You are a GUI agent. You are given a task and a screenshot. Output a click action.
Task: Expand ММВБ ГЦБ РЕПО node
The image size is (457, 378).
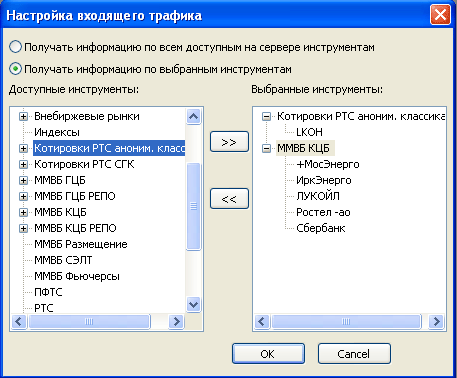[x=23, y=196]
